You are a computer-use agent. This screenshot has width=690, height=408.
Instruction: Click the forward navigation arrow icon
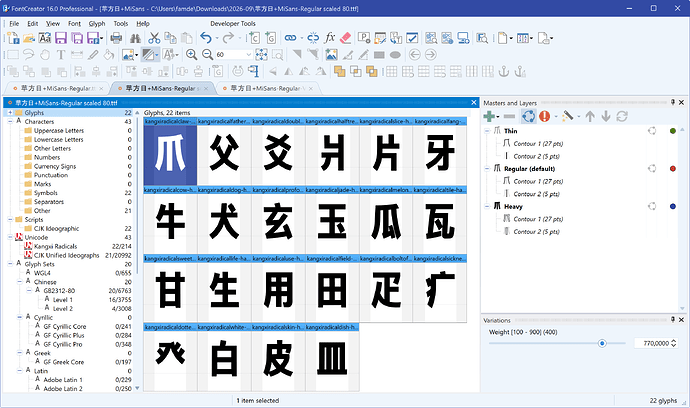point(431,55)
